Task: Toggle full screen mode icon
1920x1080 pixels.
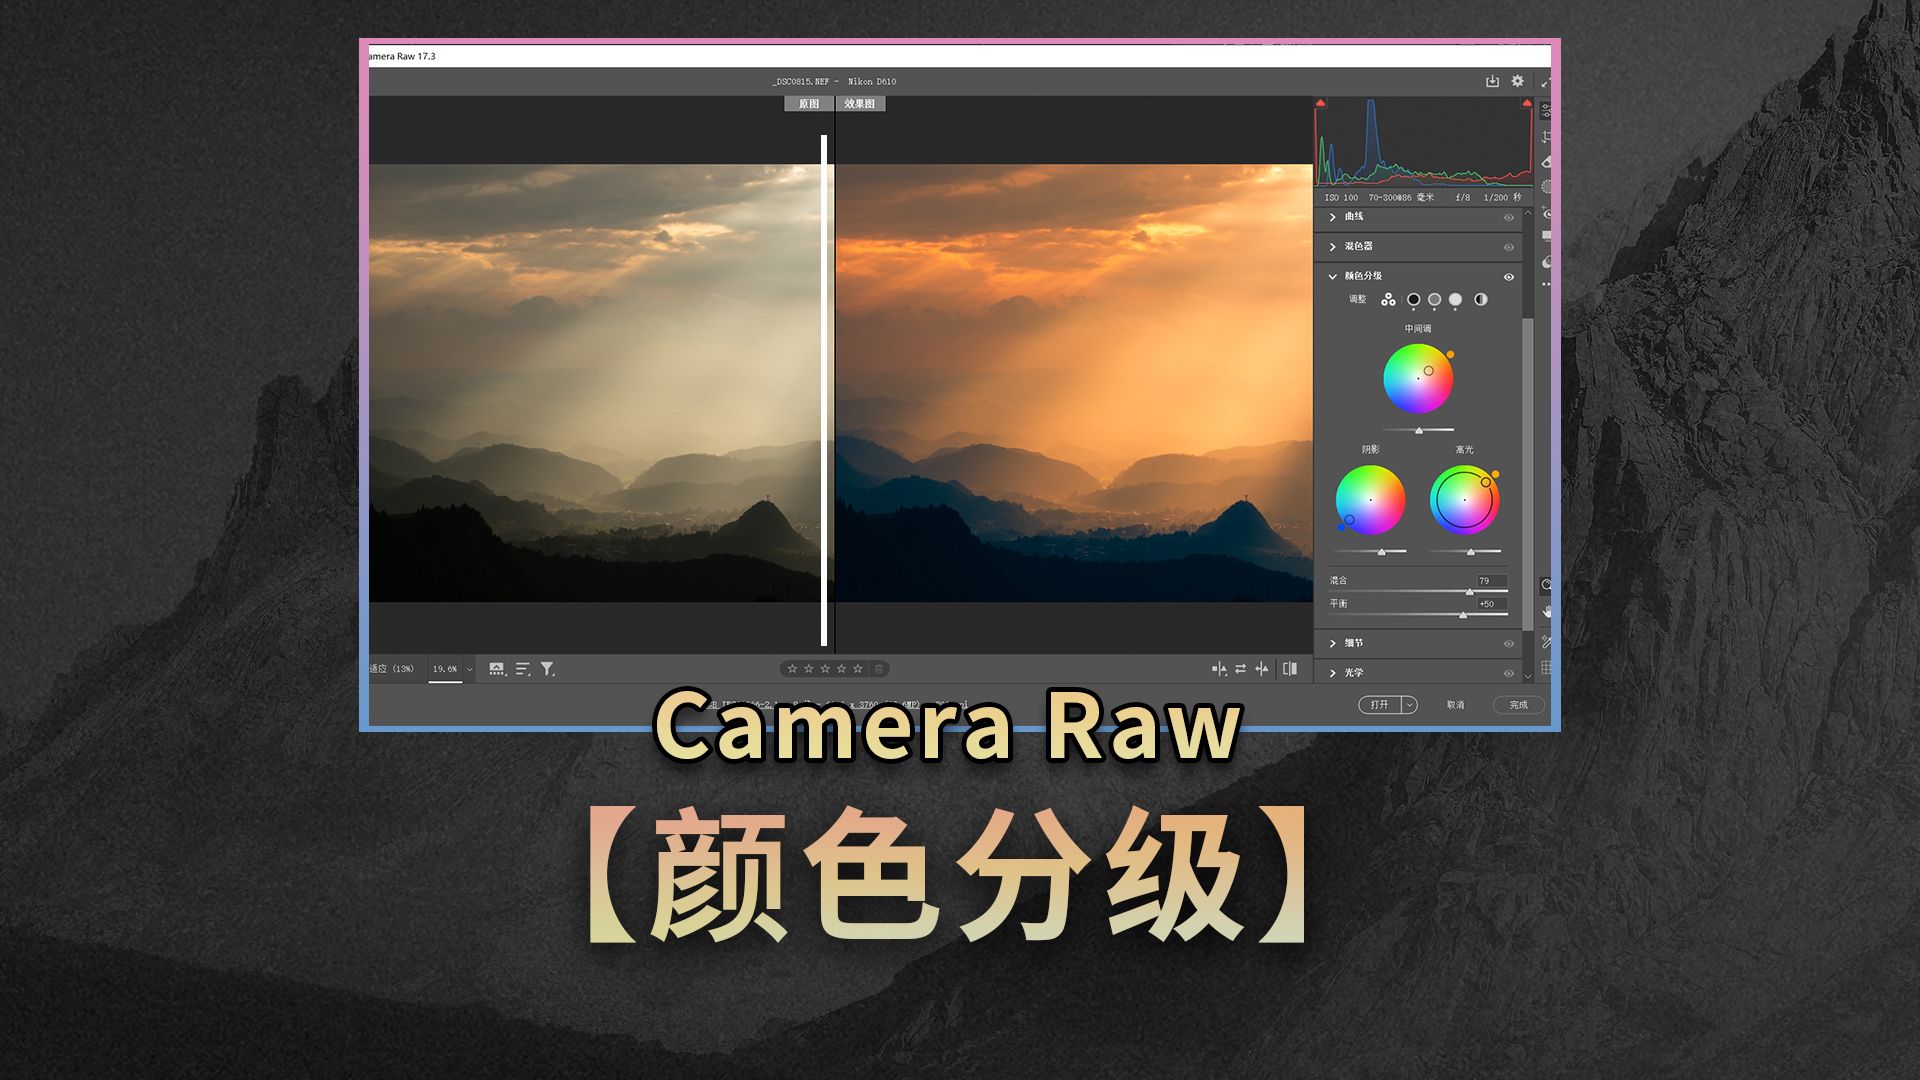Action: coord(1545,81)
